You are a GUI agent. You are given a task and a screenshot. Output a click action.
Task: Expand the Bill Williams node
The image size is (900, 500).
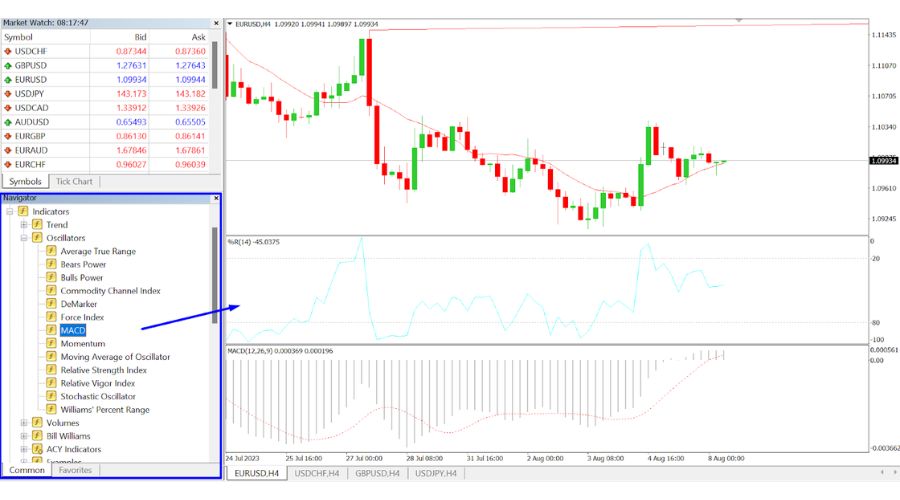tap(23, 436)
